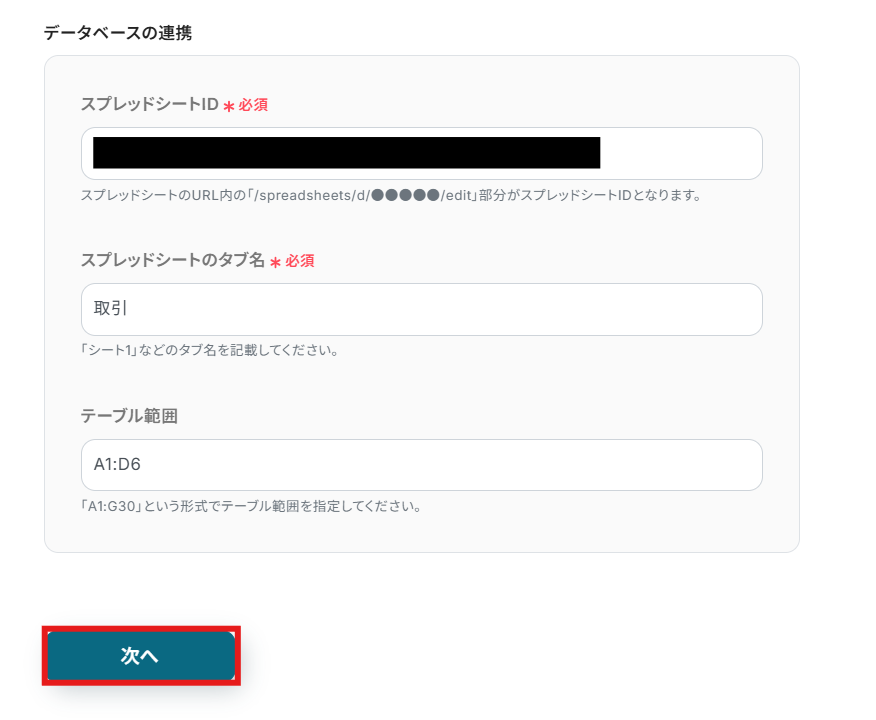The image size is (876, 720).
Task: Click the テーブル範囲 label
Action: pos(129,416)
